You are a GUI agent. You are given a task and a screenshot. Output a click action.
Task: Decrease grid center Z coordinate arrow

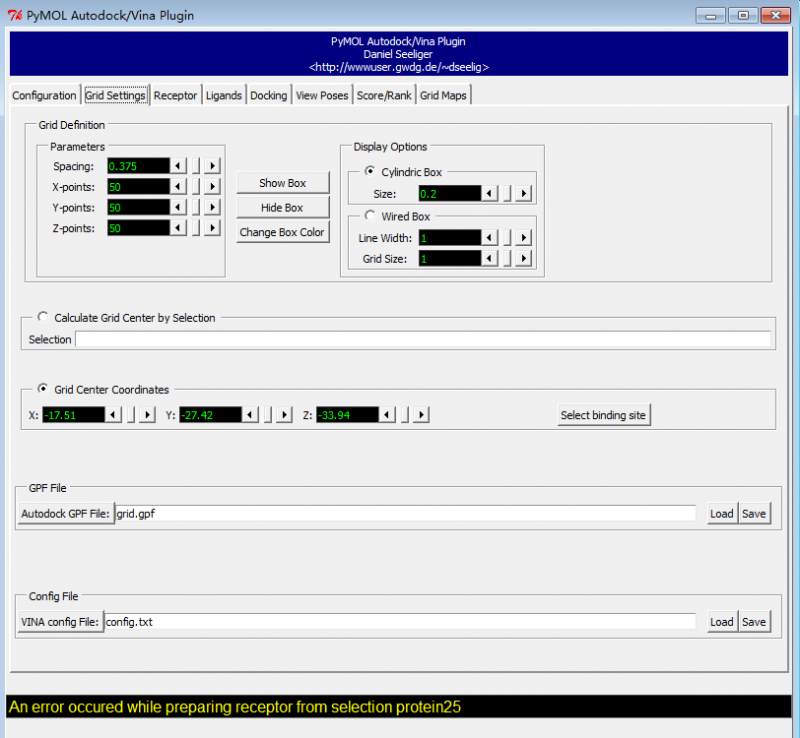[387, 415]
